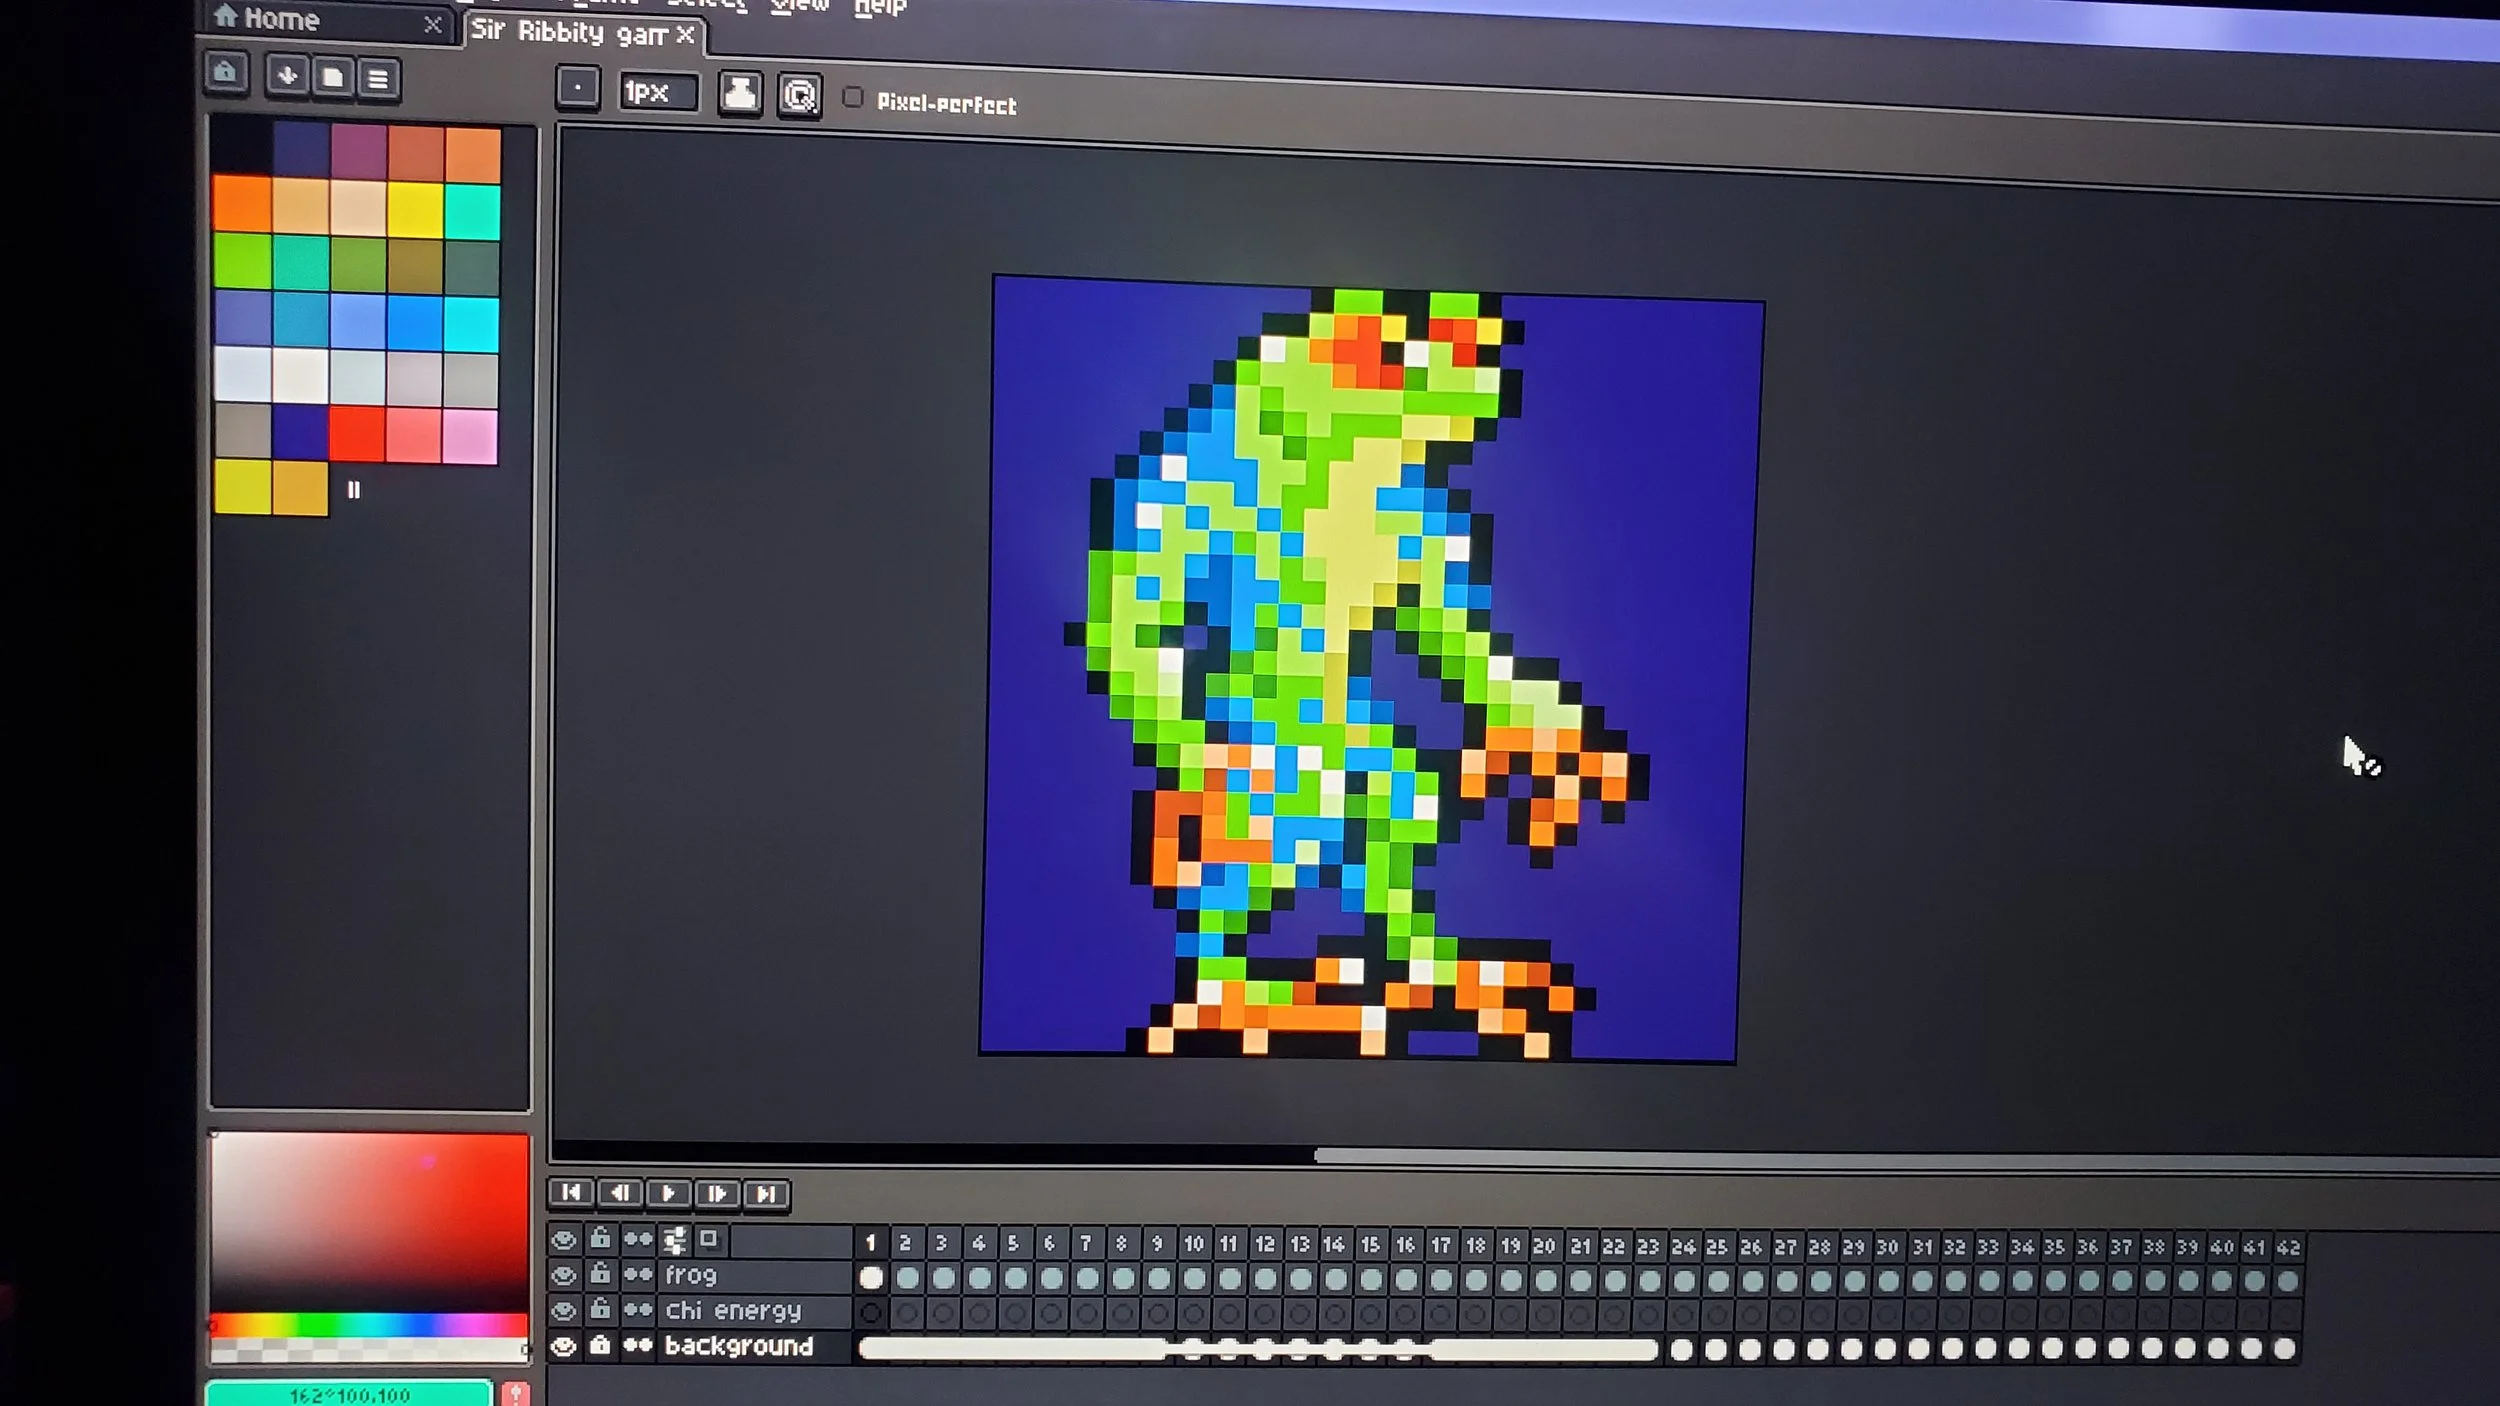Open the timeline settings sliders icon

click(x=675, y=1240)
